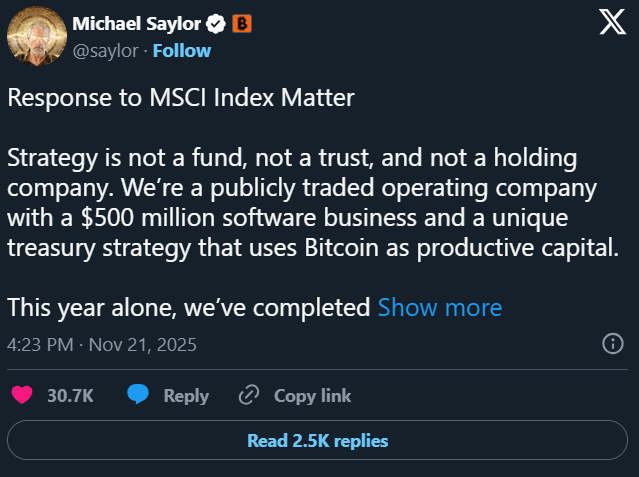Viewport: 639px width, 477px height.
Task: Like the tweet with the heart icon
Action: pyautogui.click(x=21, y=396)
